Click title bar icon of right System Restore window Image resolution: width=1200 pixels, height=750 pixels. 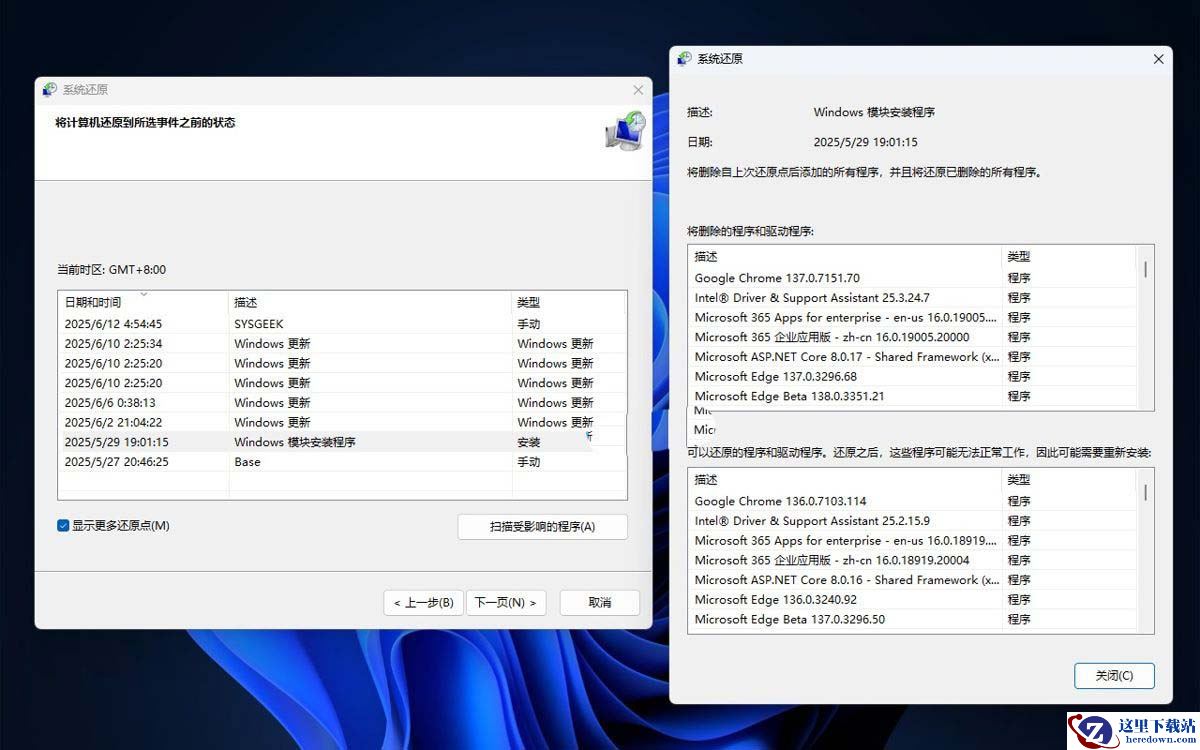pos(685,59)
